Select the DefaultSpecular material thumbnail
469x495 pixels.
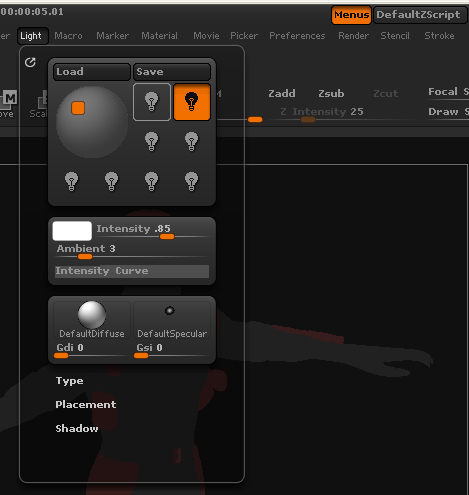(172, 319)
